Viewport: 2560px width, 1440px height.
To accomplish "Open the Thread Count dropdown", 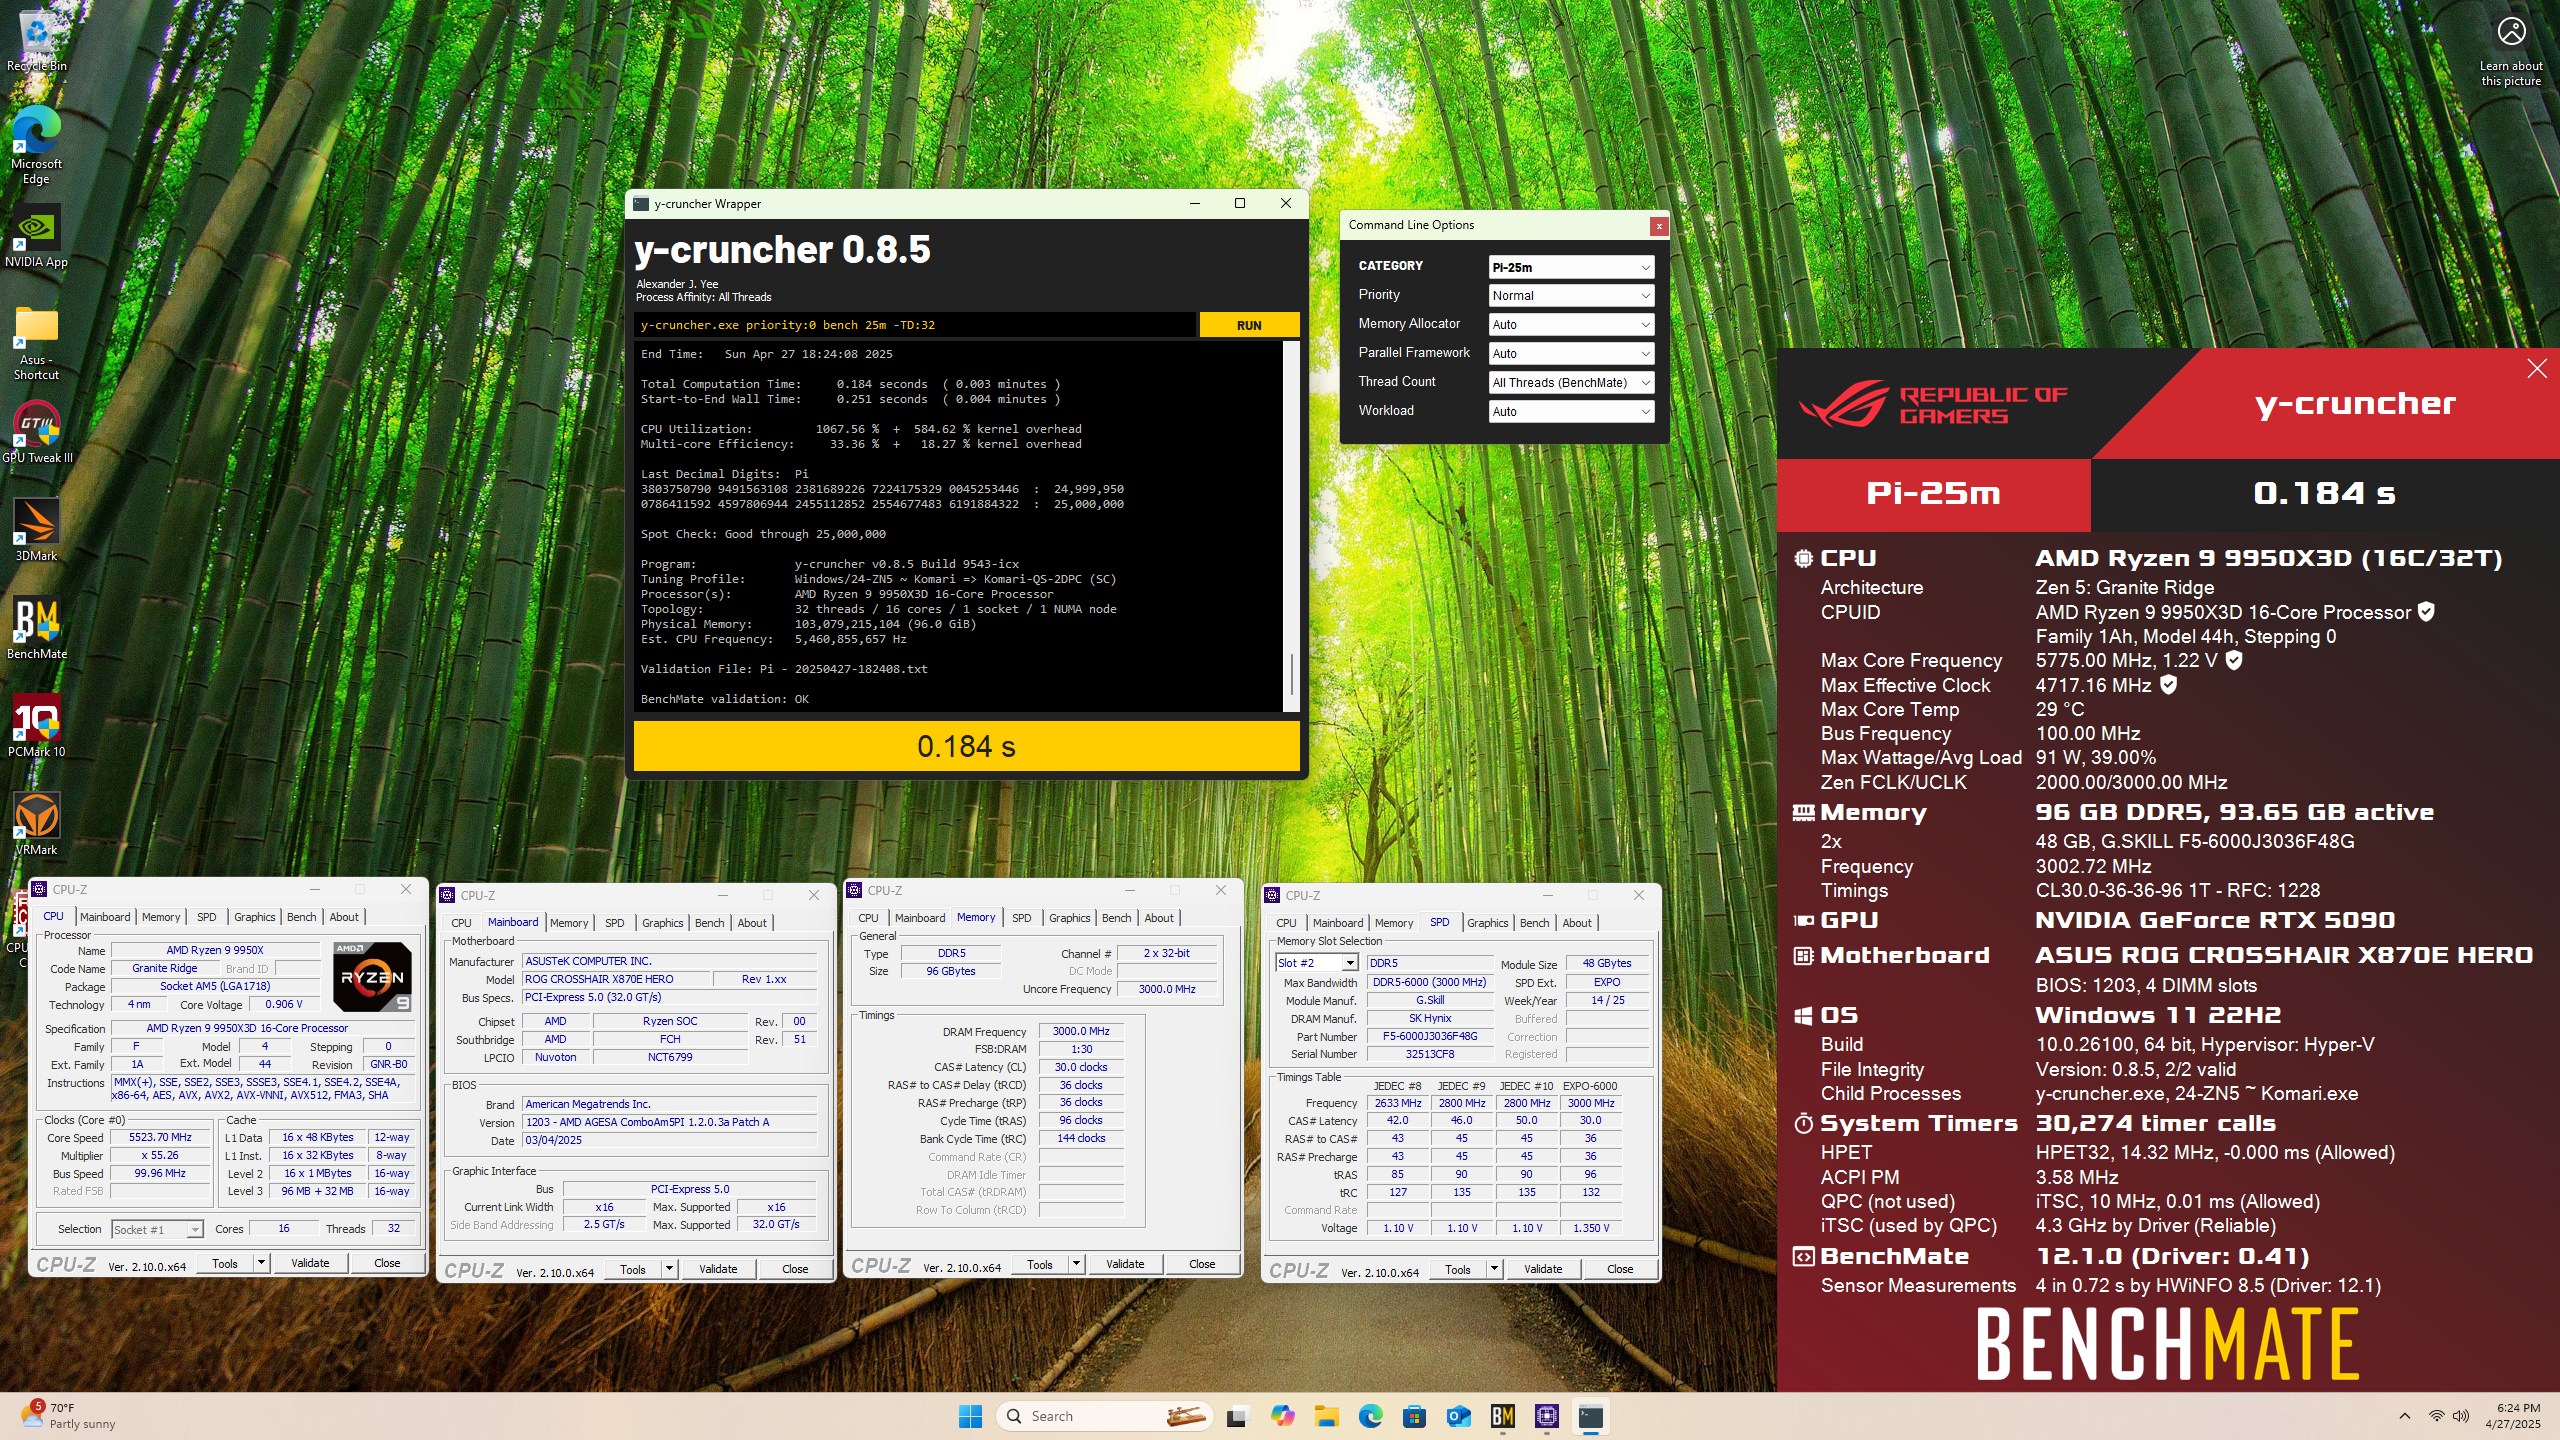I will [x=1571, y=383].
